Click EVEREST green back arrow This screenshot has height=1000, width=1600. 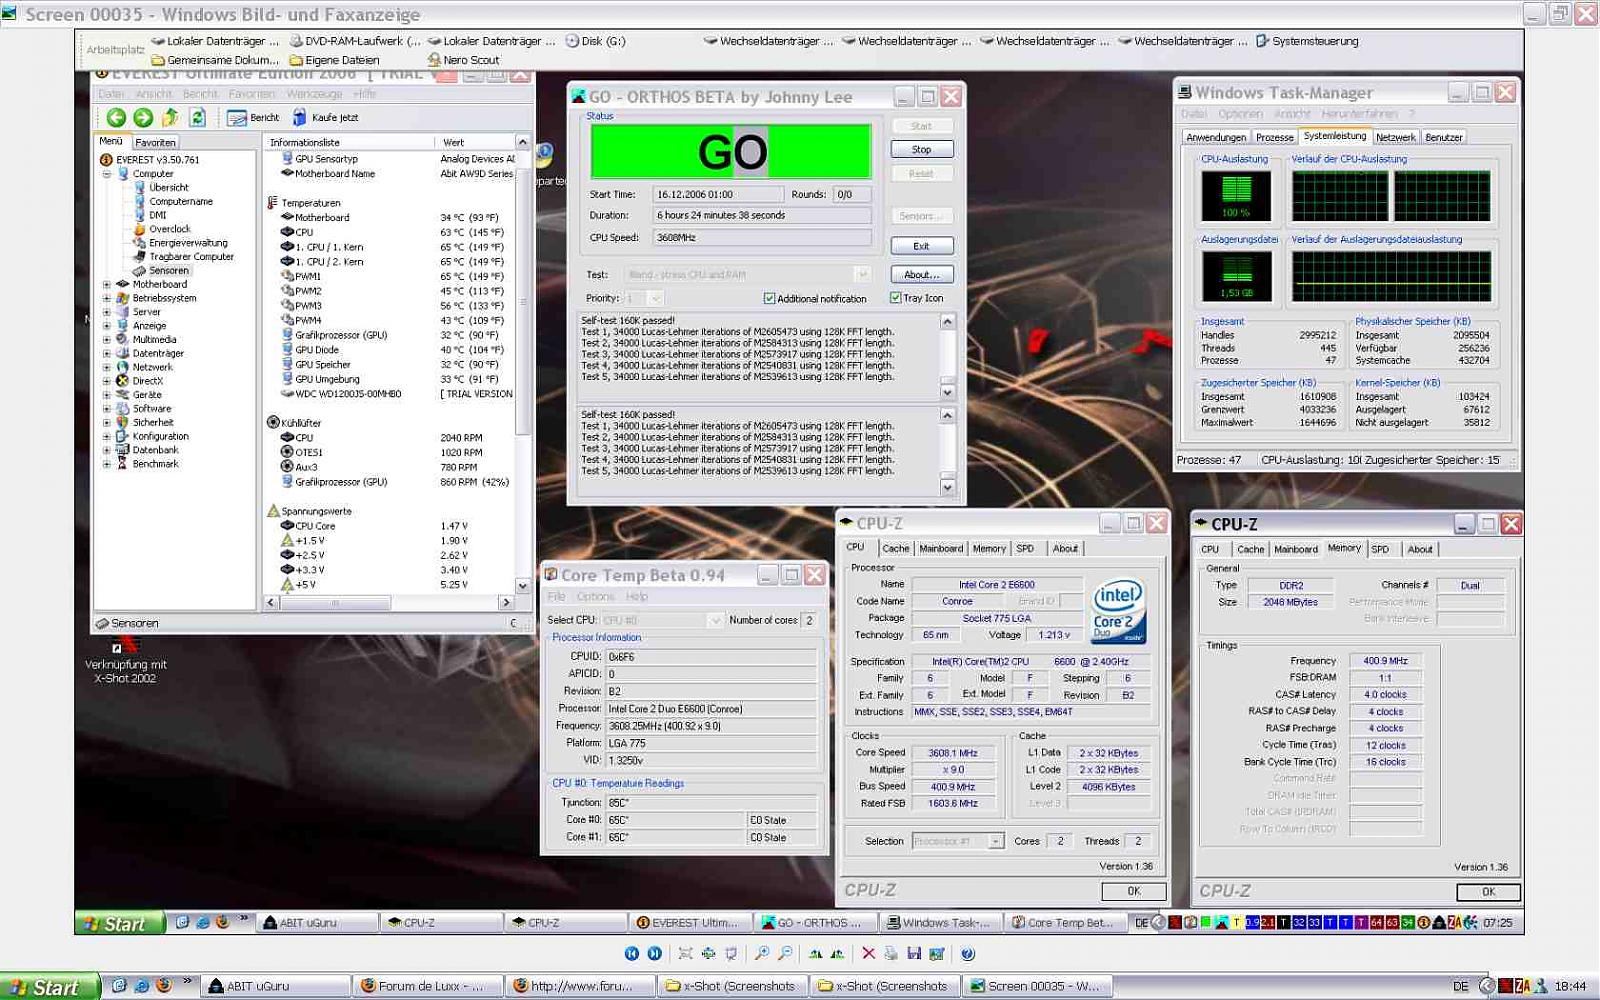pos(116,117)
